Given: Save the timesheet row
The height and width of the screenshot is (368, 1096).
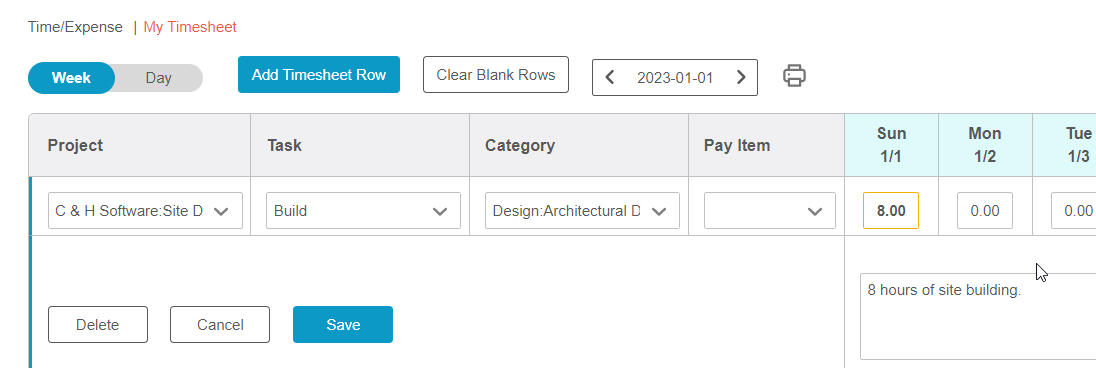Looking at the screenshot, I should [342, 325].
